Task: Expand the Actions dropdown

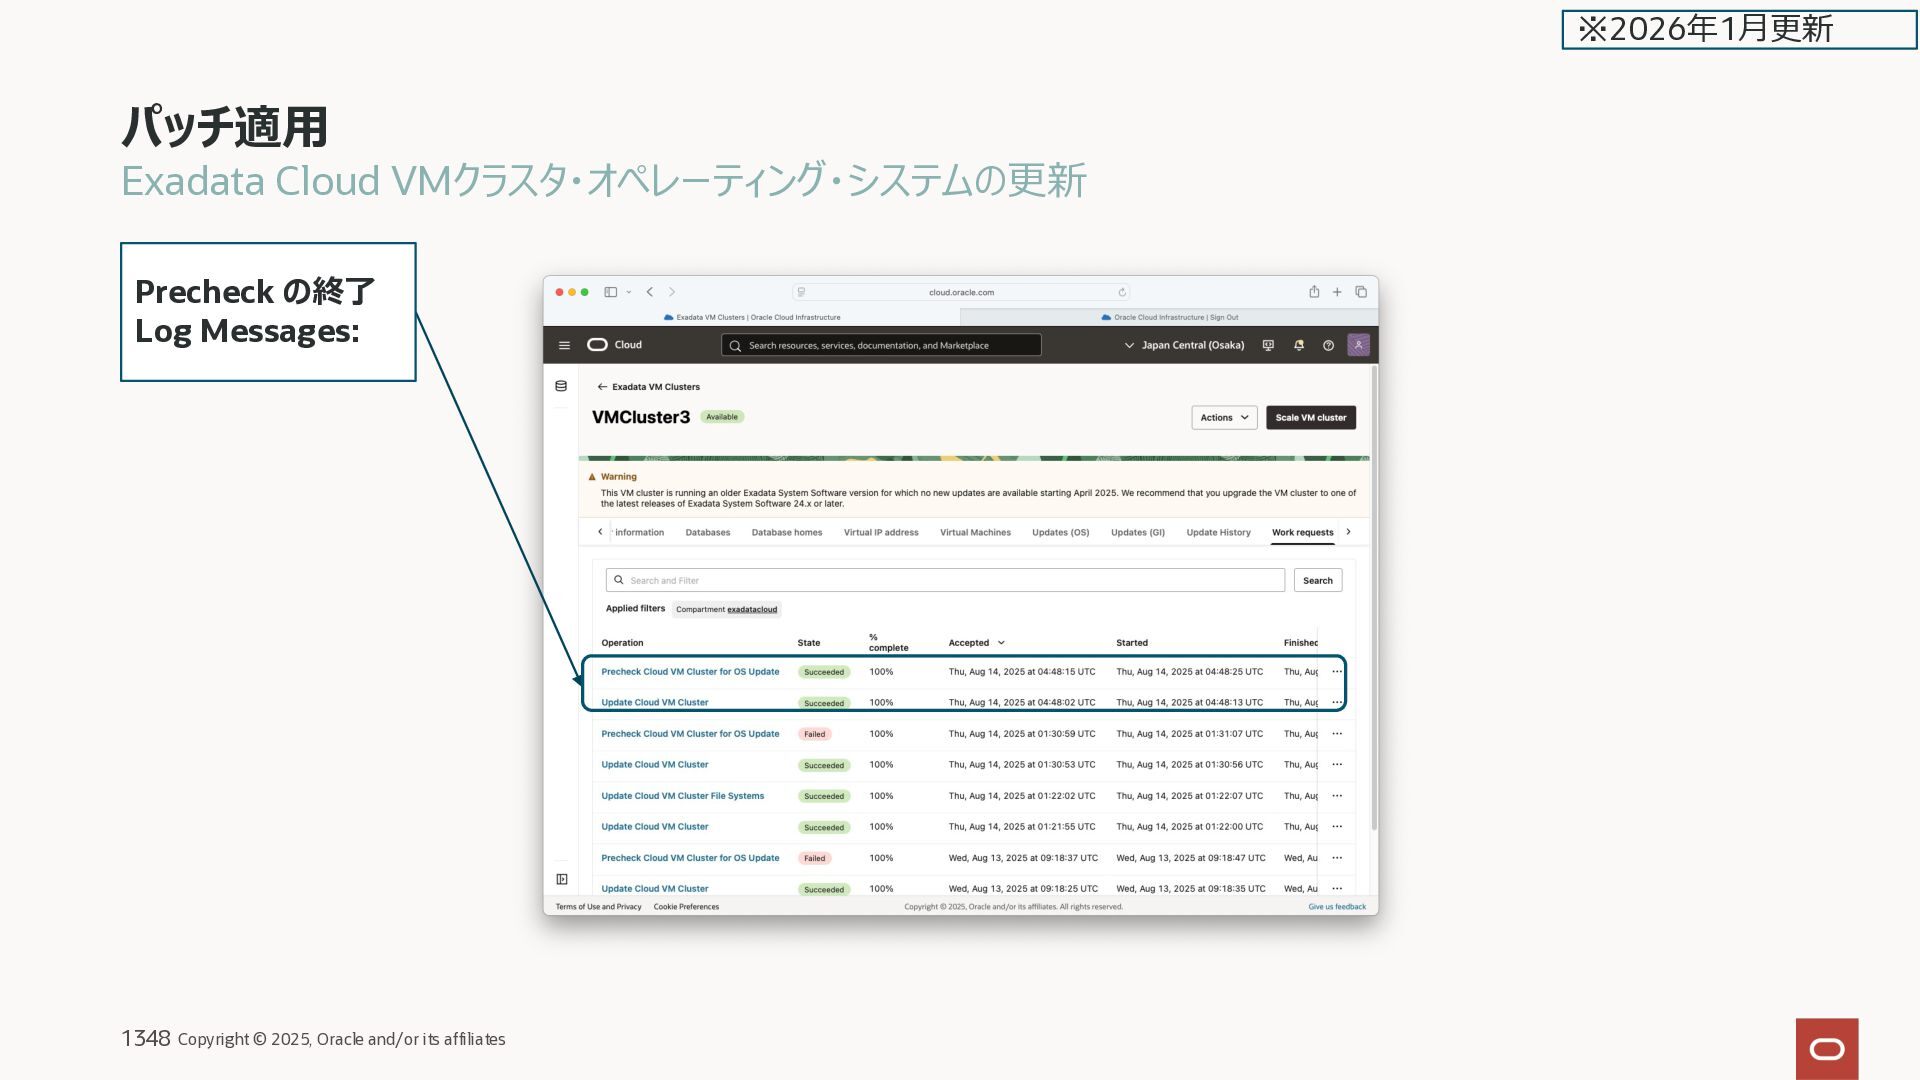Action: pyautogui.click(x=1224, y=418)
